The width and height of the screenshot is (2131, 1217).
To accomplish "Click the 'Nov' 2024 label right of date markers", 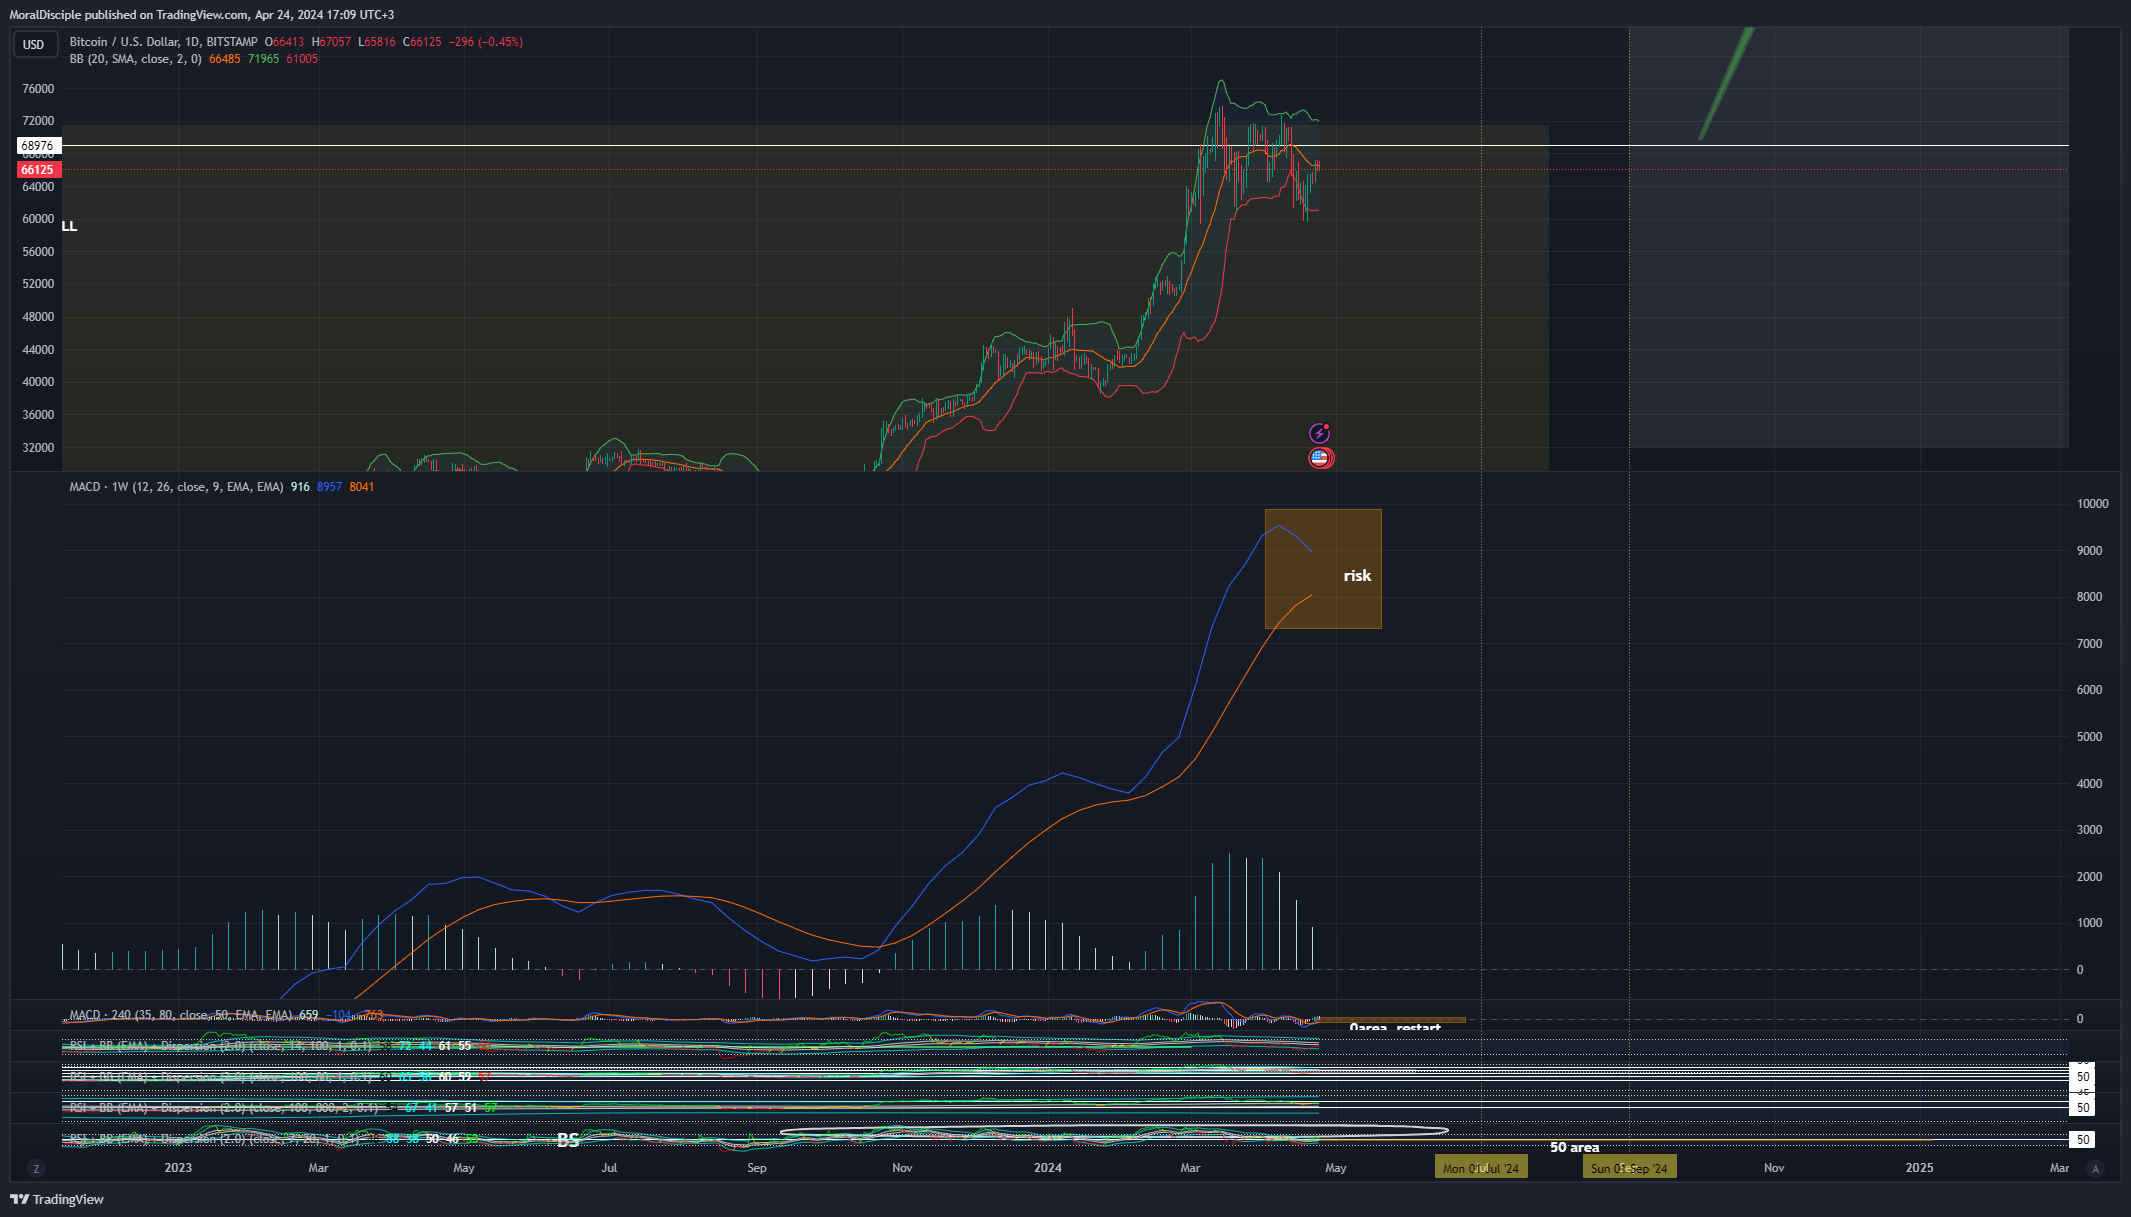I will point(1774,1168).
